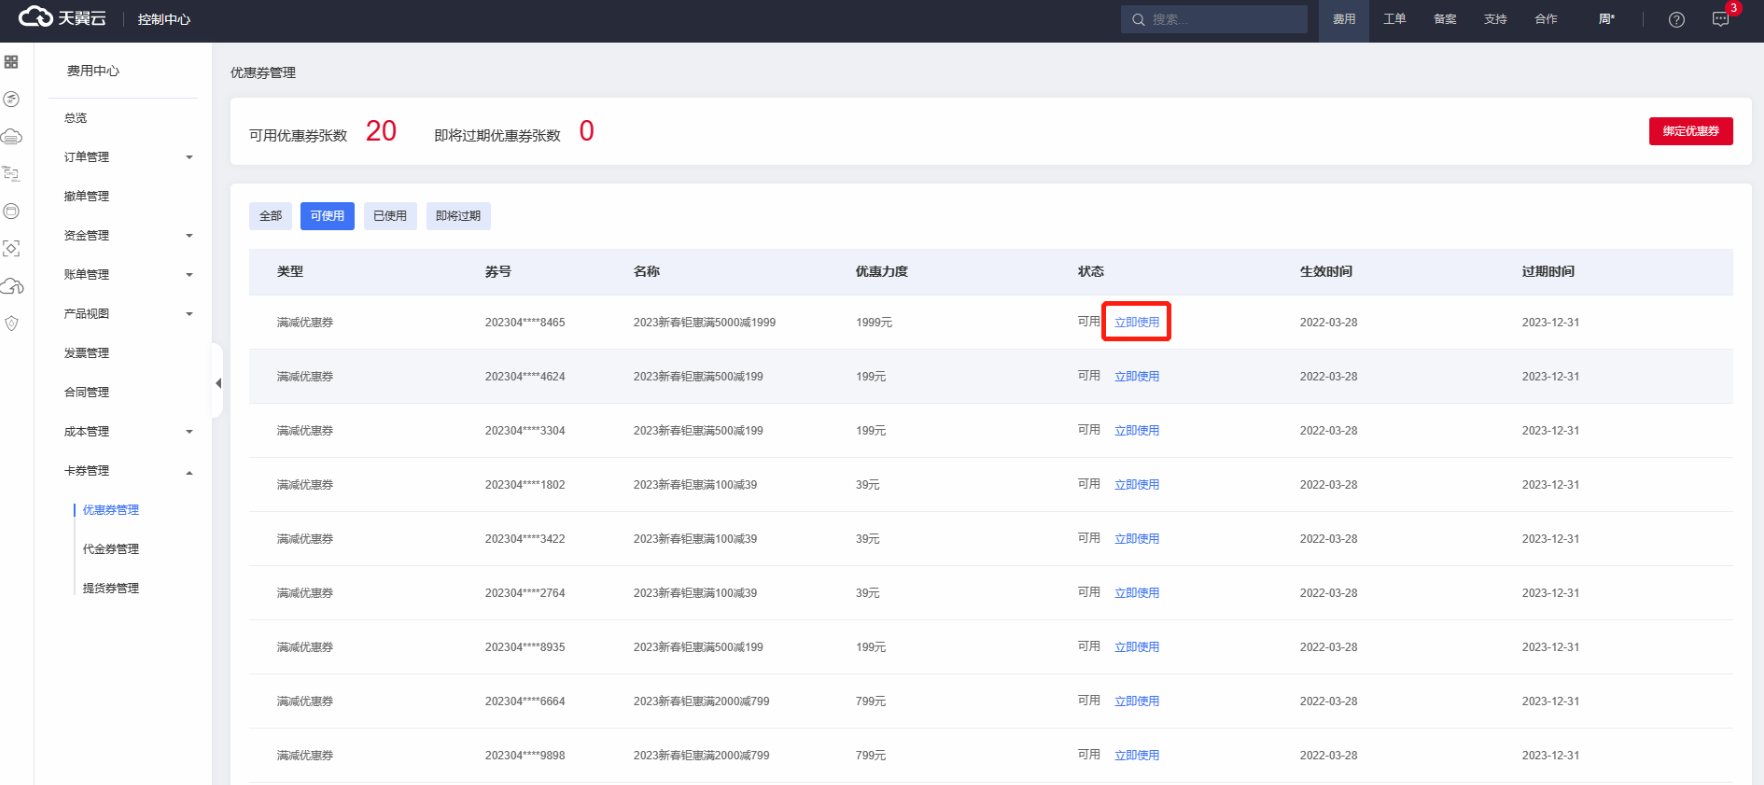1764x785 pixels.
Task: Collapse sidebar using the left arrow handle
Action: click(218, 383)
